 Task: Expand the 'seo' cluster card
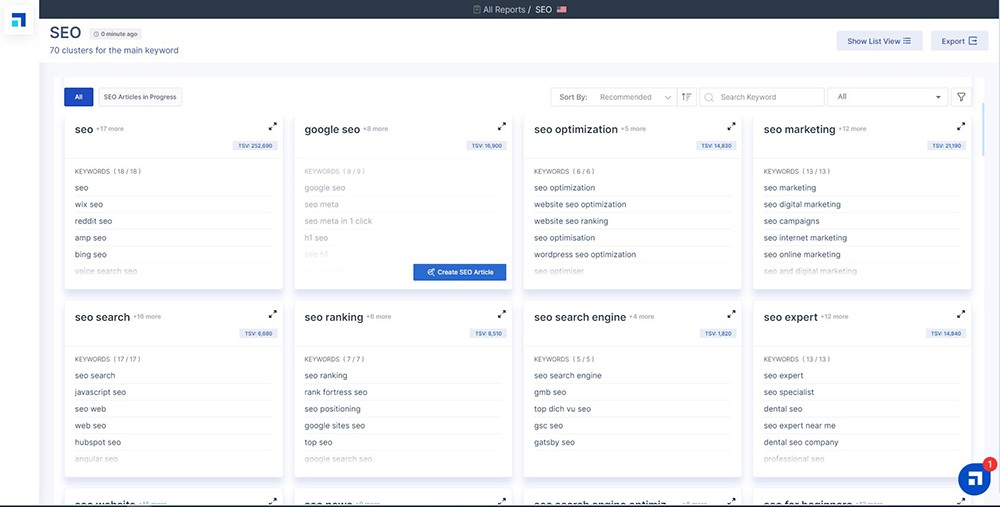273,127
